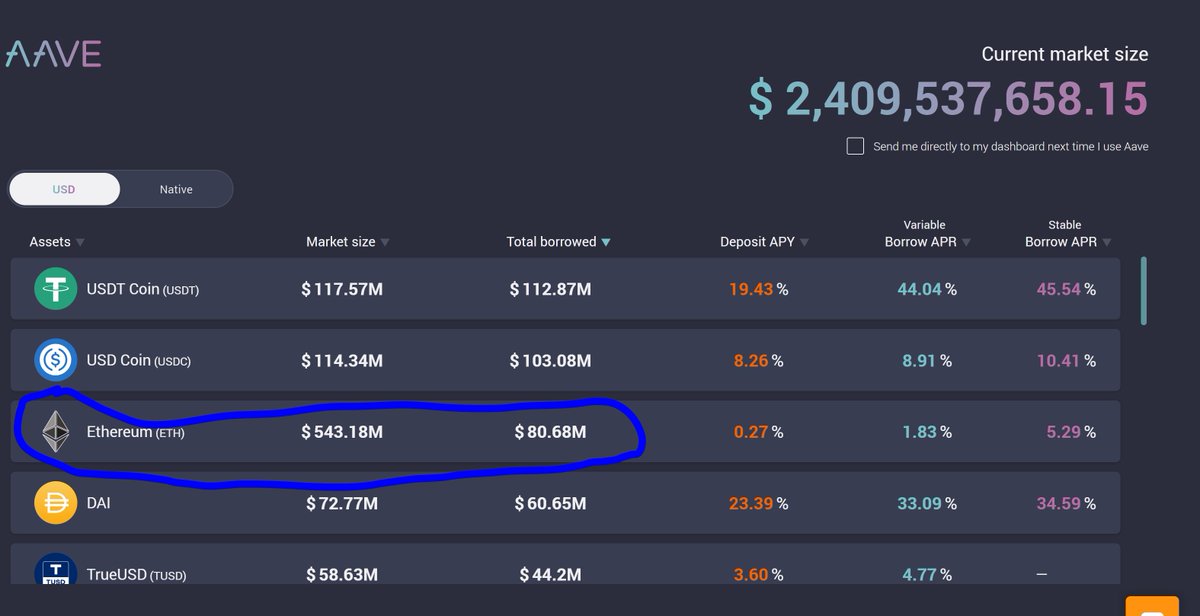Open the Aave logo on top left

click(54, 54)
